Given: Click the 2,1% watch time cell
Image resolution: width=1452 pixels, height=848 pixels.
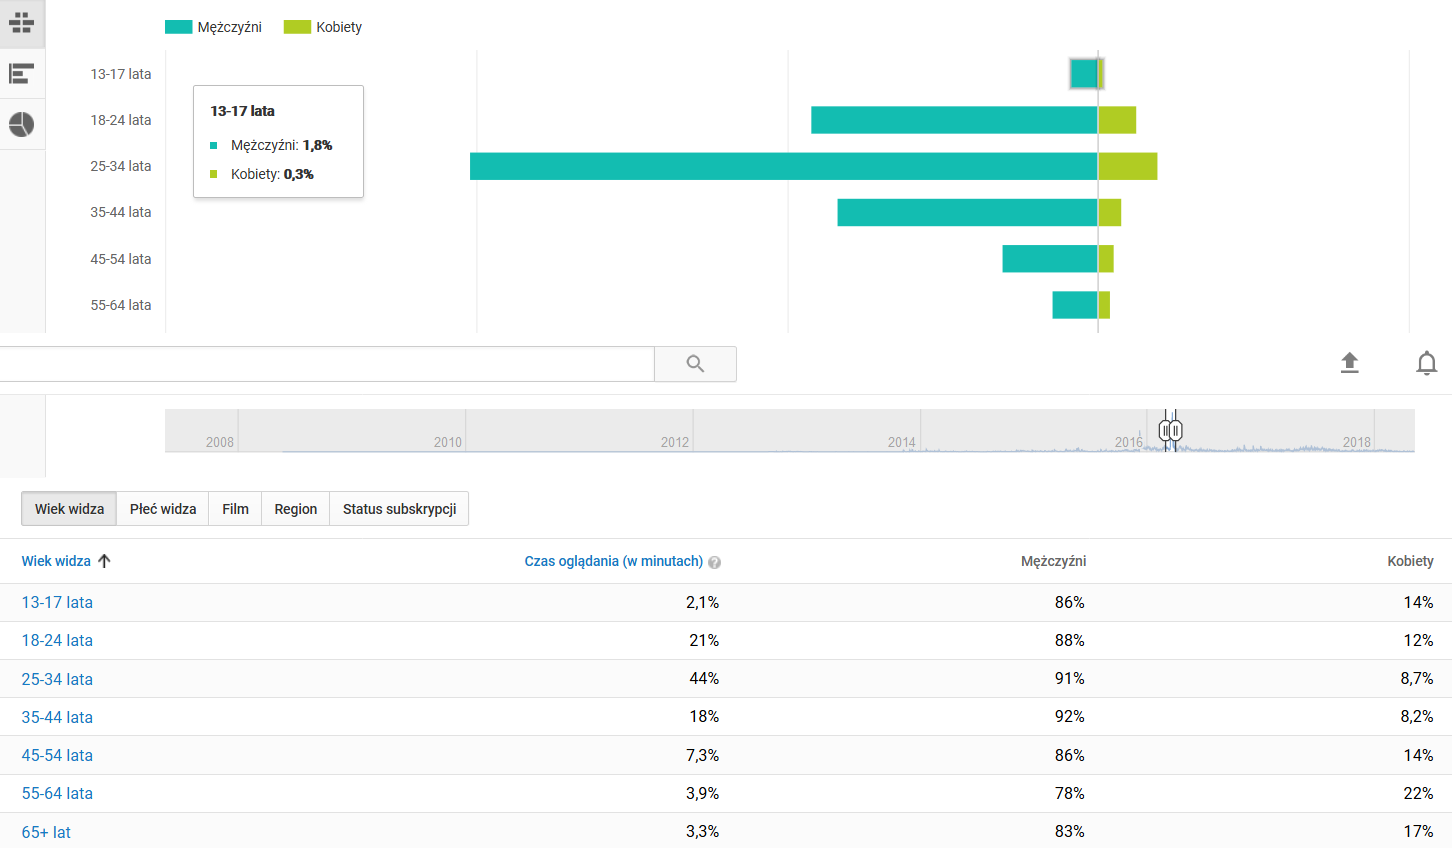Looking at the screenshot, I should [702, 602].
